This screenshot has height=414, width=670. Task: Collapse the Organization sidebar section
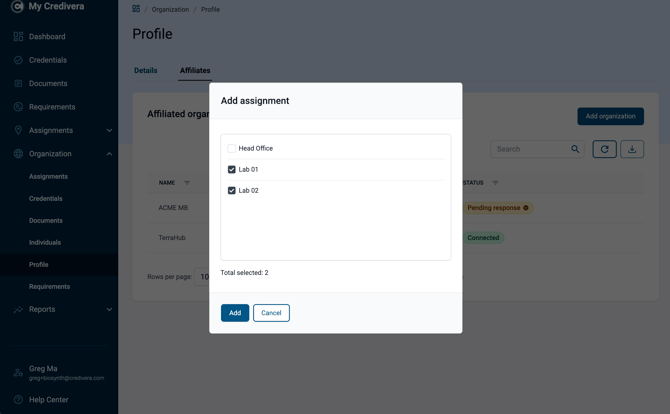pos(109,154)
